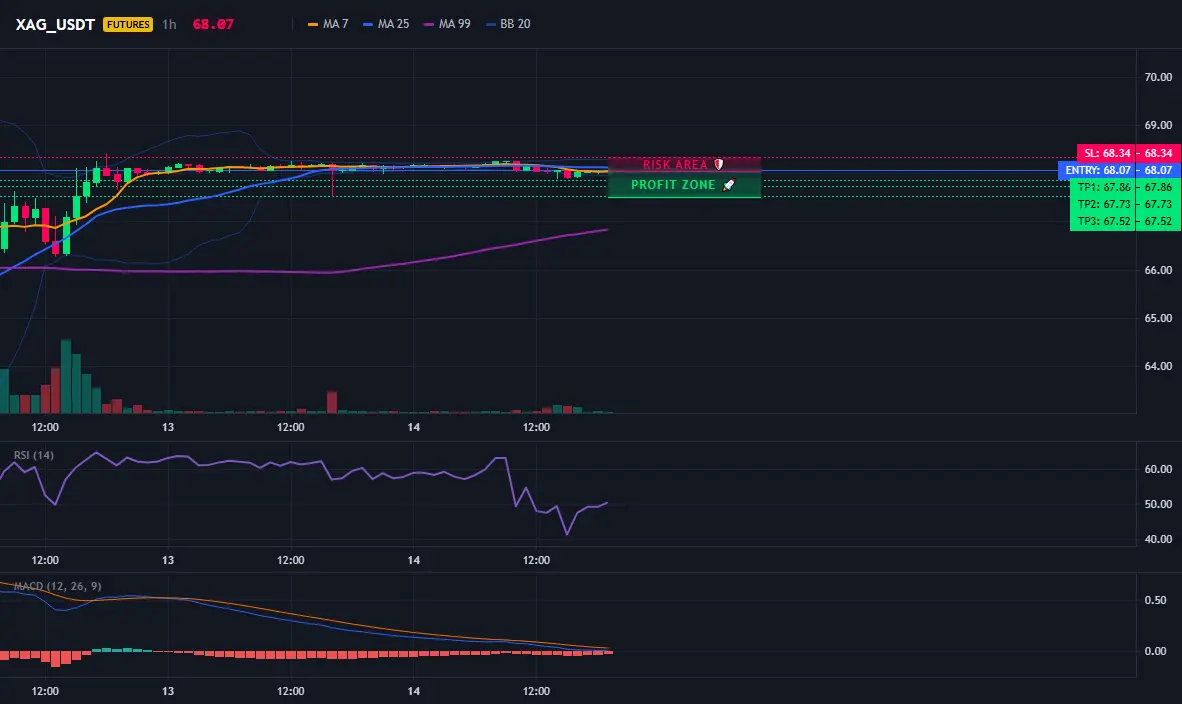Expand the RSI (14) indicator label

[x=34, y=455]
